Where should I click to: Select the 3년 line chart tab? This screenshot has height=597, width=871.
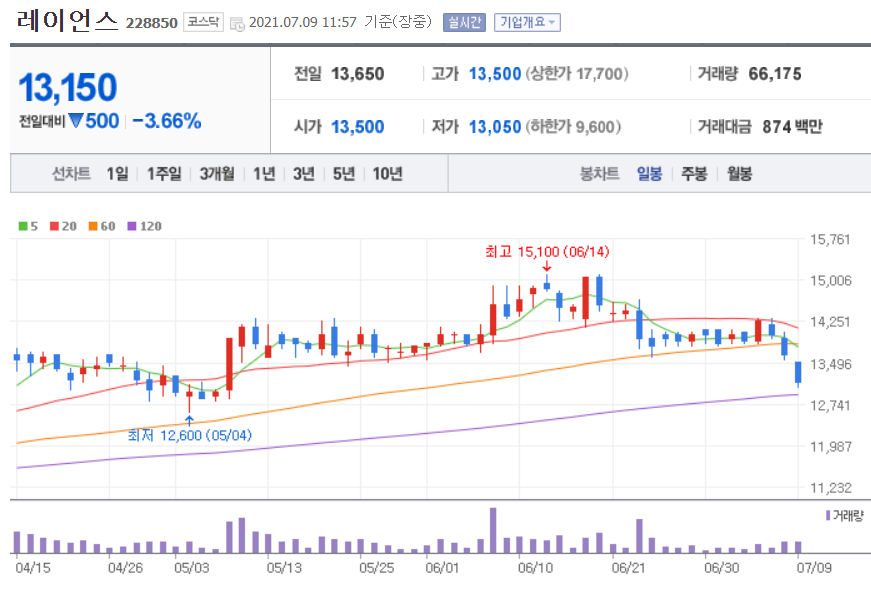304,174
